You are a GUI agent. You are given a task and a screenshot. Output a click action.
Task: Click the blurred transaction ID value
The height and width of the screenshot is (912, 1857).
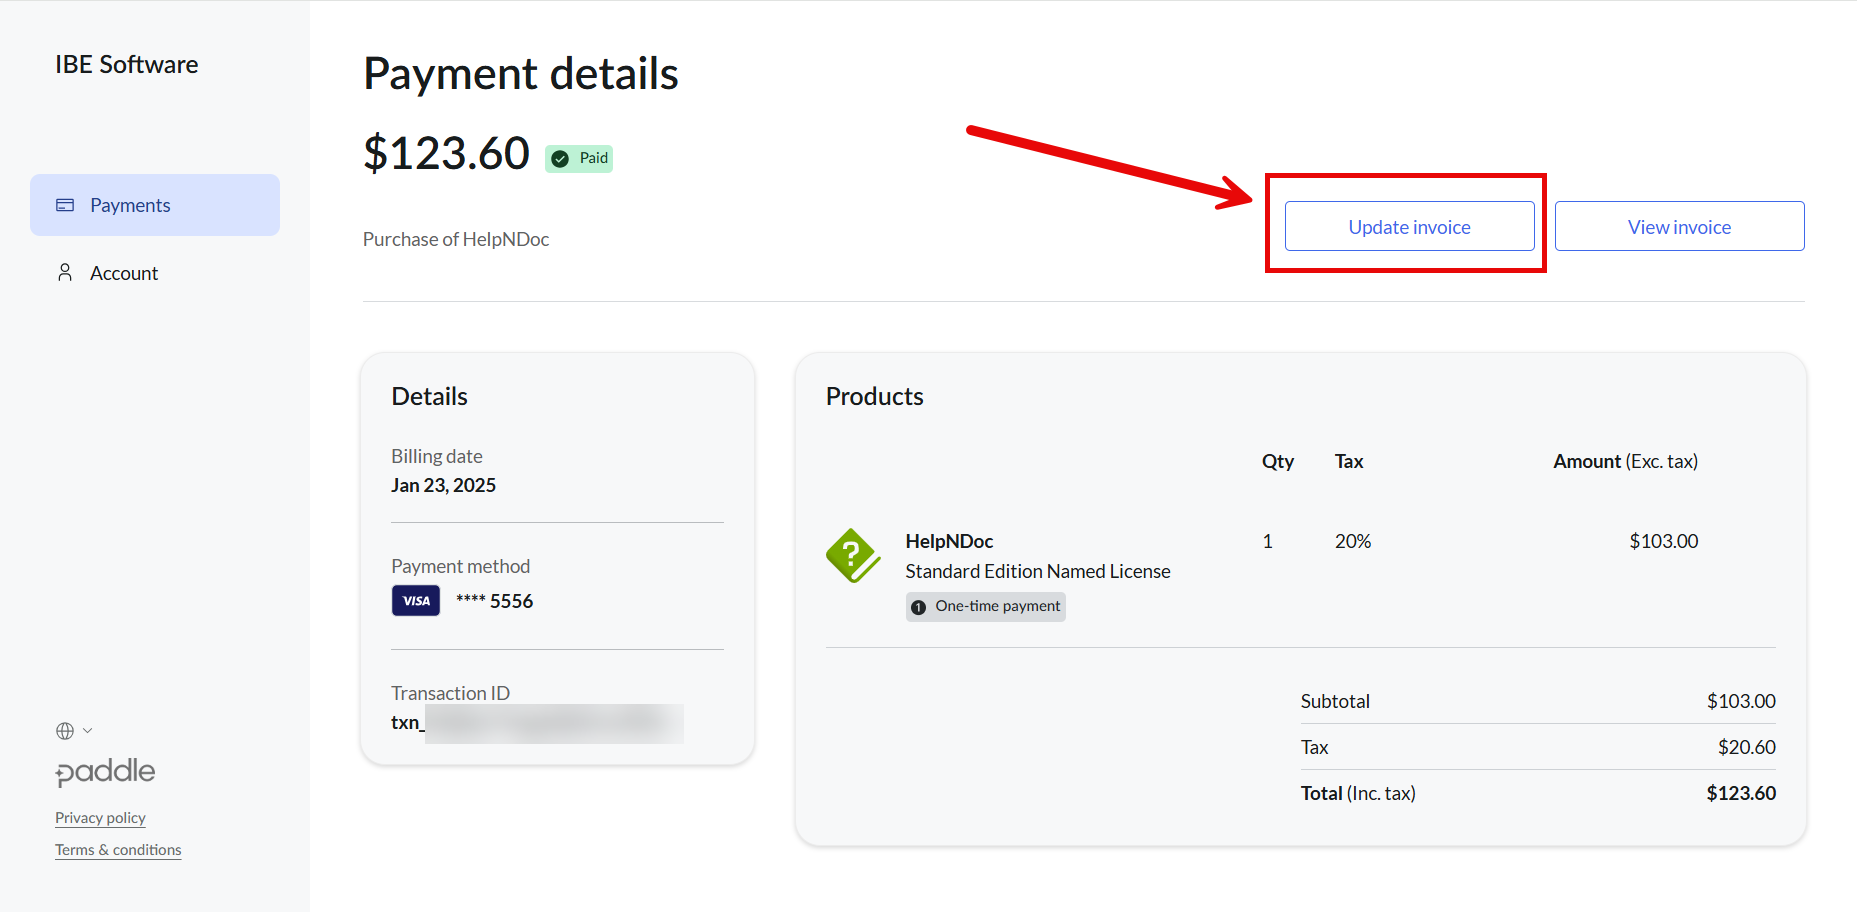click(x=554, y=723)
